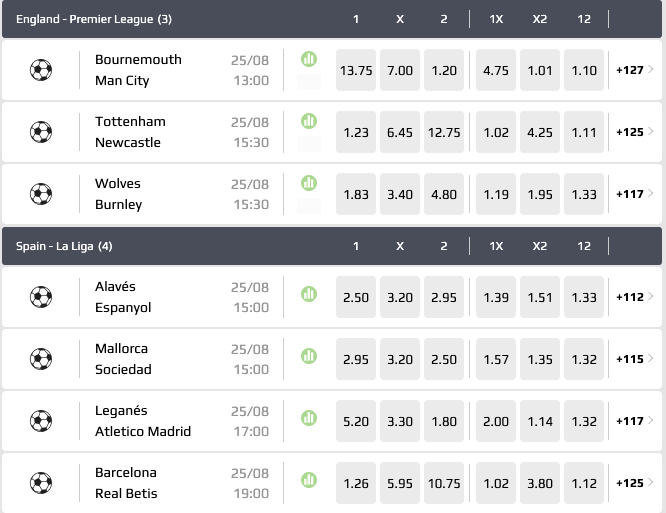
Task: Select Barcelona home win odds 1.26
Action: click(356, 483)
